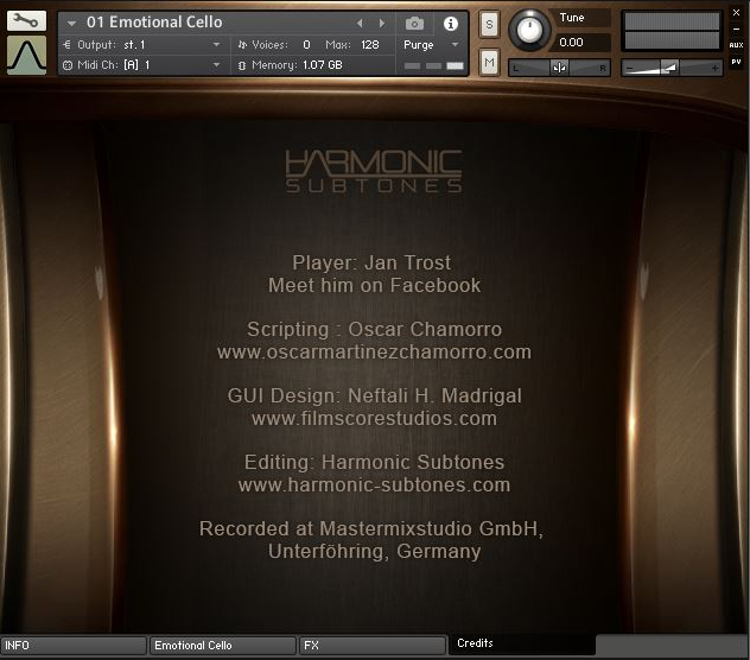750x660 pixels.
Task: Click the purge status indicator bars
Action: (434, 66)
